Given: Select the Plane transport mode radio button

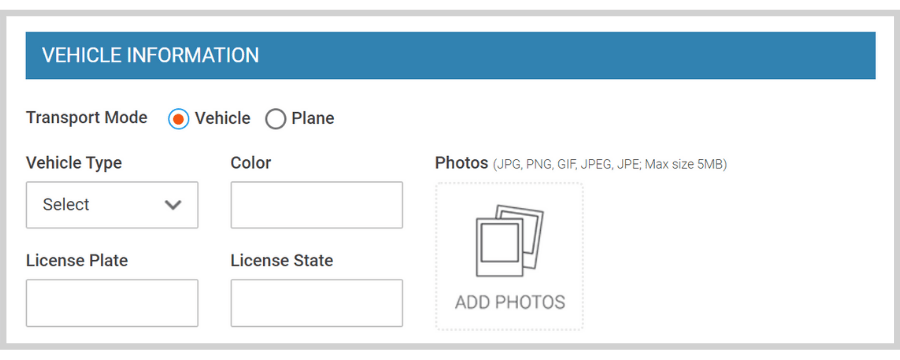Looking at the screenshot, I should [276, 119].
